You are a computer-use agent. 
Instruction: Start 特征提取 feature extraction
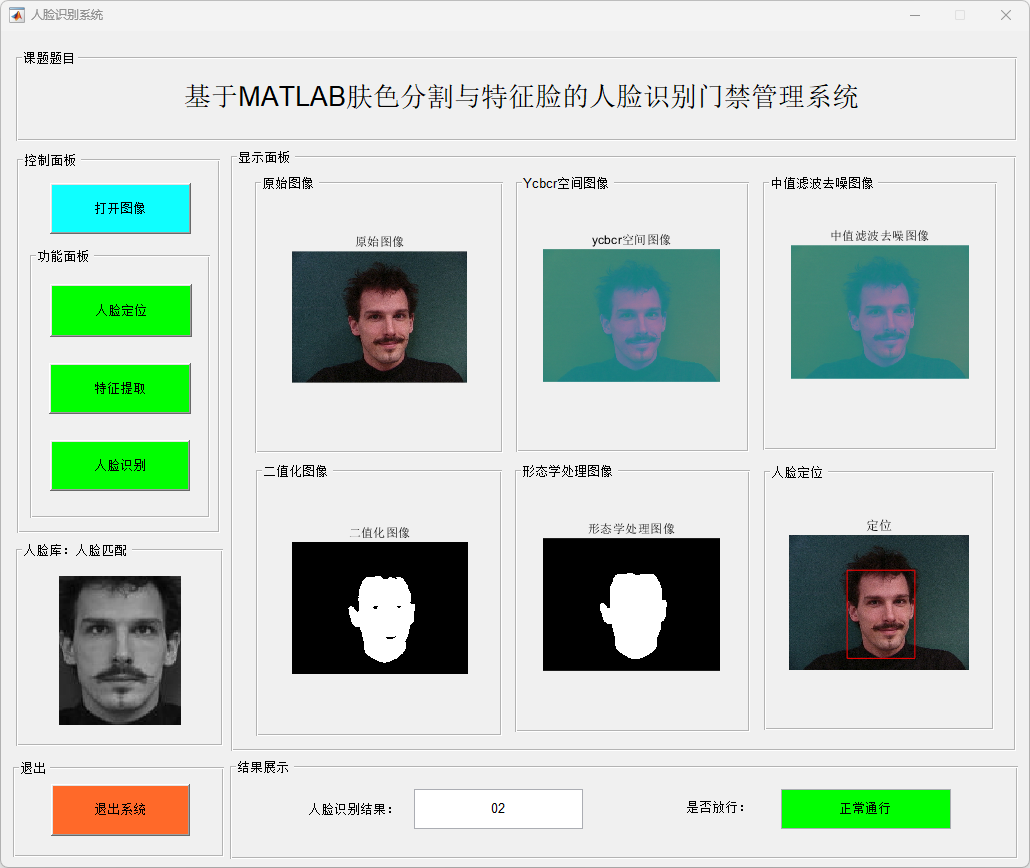point(120,388)
